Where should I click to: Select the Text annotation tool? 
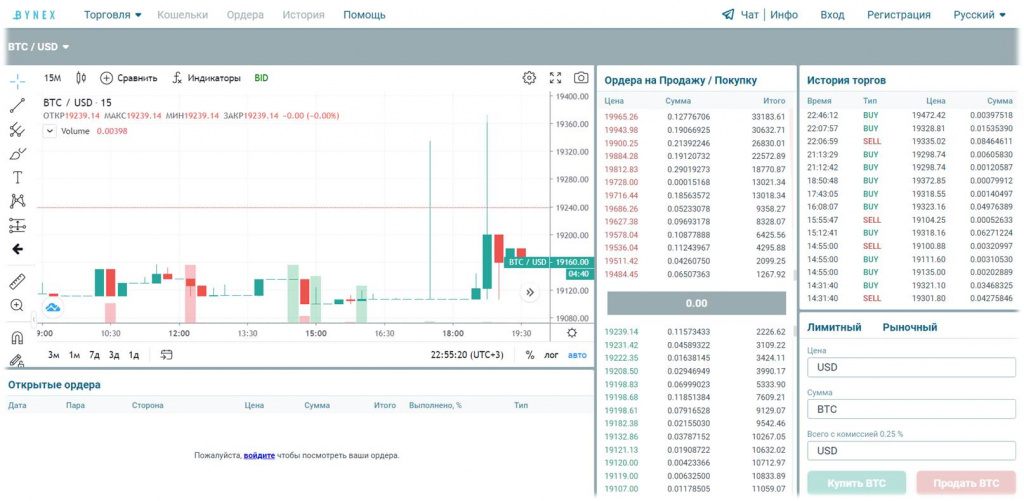click(x=17, y=177)
